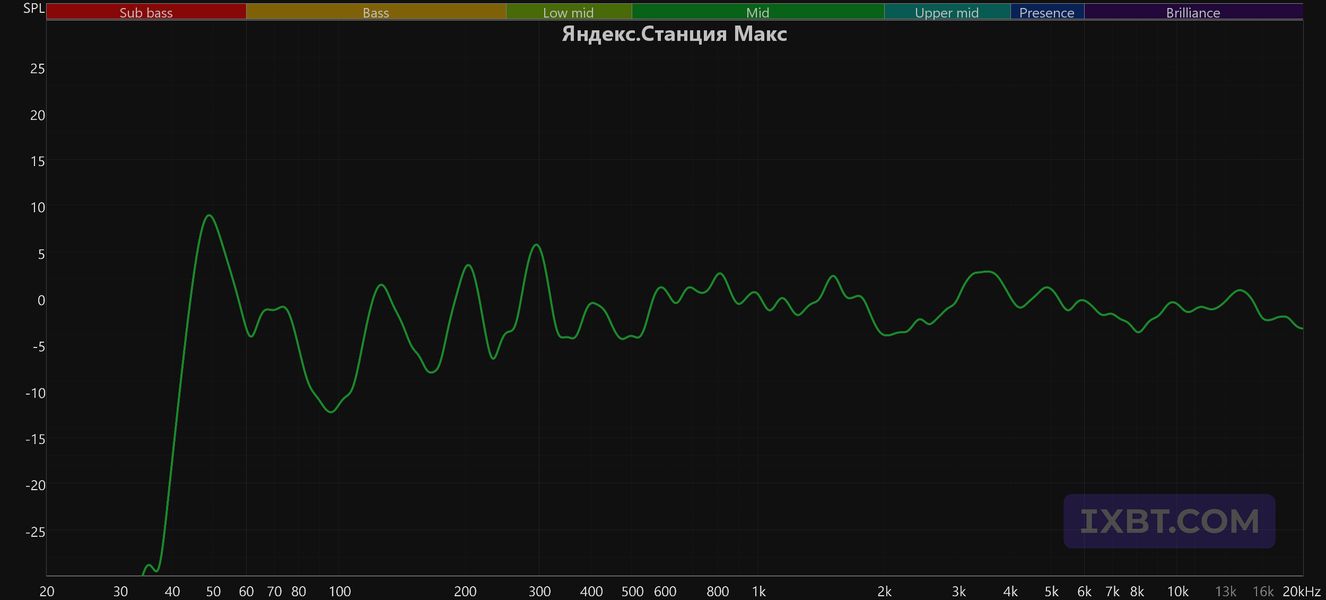Click the 15 value on SPL axis
Viewport: 1326px width, 600px height.
coord(38,161)
